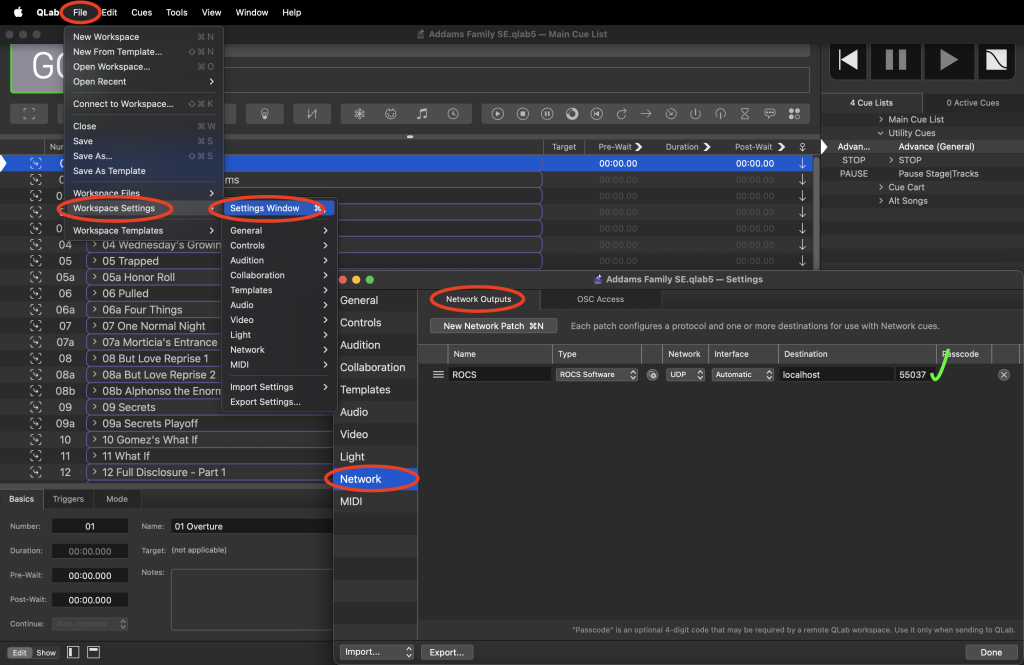Click the panic-all fade button

[x=997, y=60]
